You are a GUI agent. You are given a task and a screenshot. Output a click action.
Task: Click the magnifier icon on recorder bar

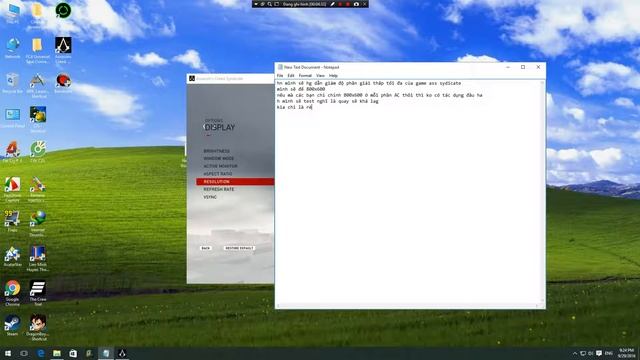click(269, 4)
